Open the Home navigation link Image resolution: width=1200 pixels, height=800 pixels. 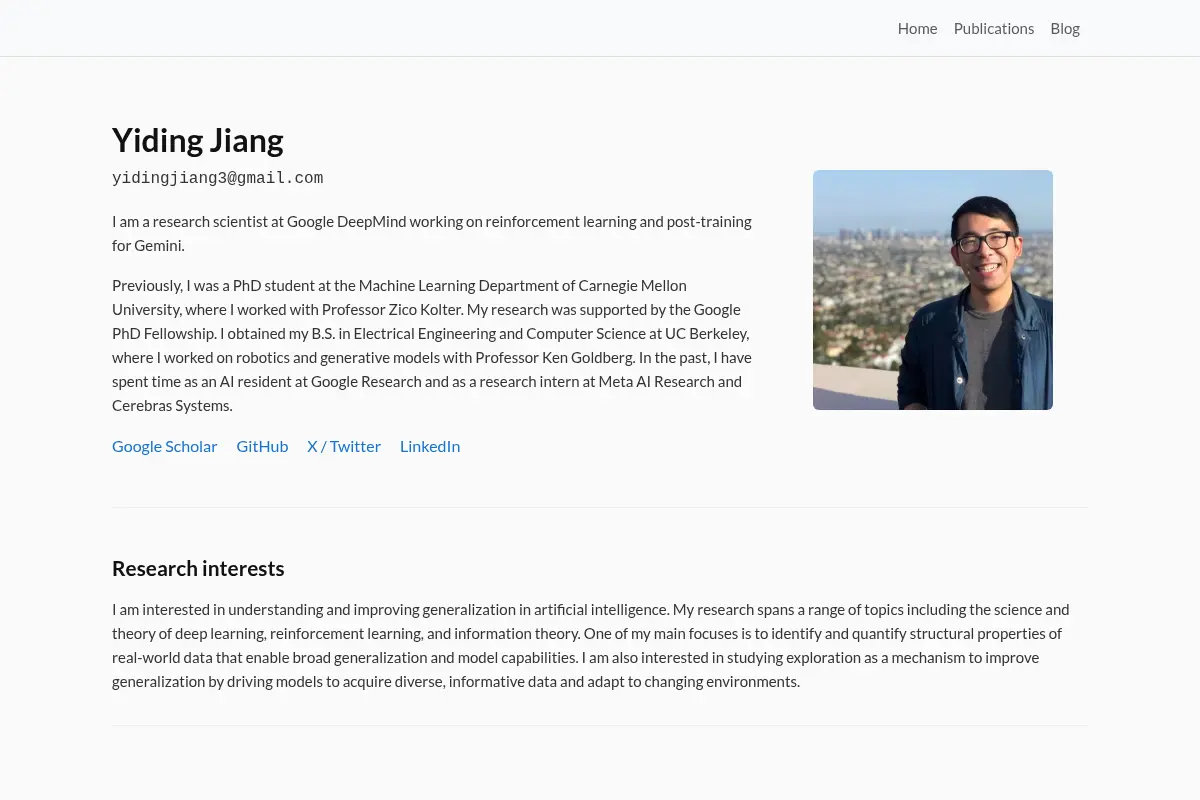tap(917, 28)
